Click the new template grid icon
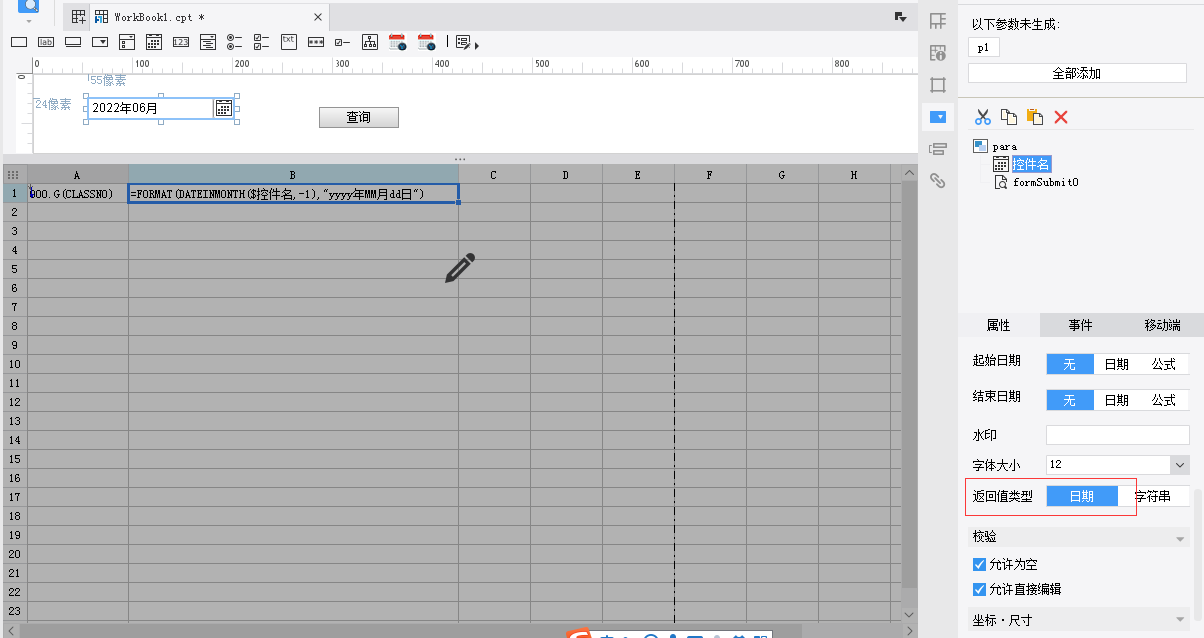 [x=78, y=17]
